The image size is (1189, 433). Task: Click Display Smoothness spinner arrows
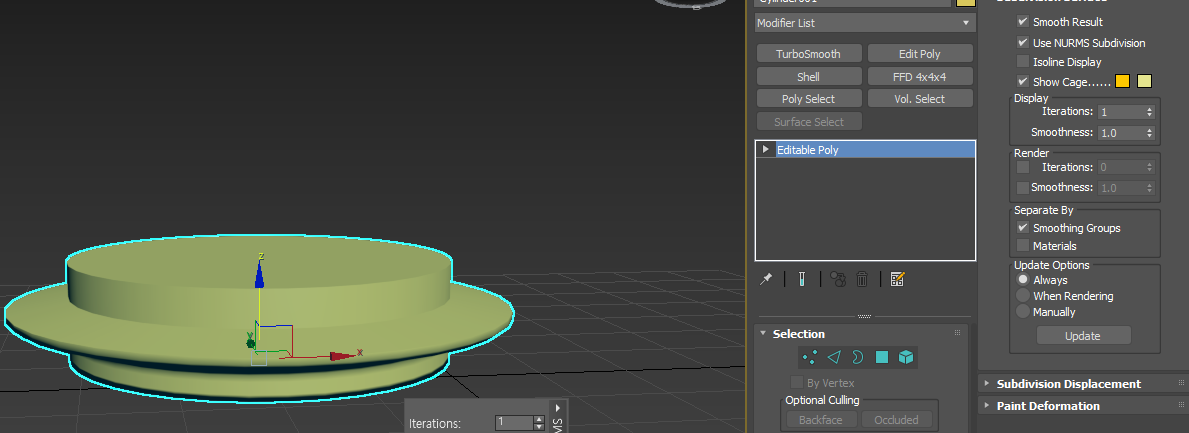(x=1150, y=133)
